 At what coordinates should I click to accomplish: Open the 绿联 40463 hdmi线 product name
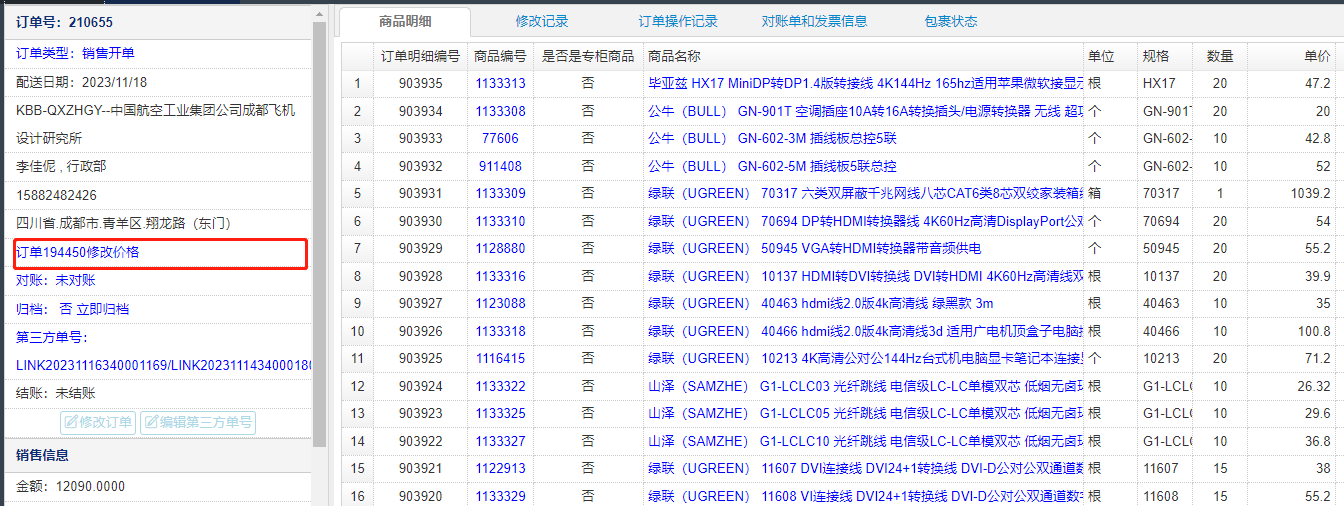tap(820, 303)
